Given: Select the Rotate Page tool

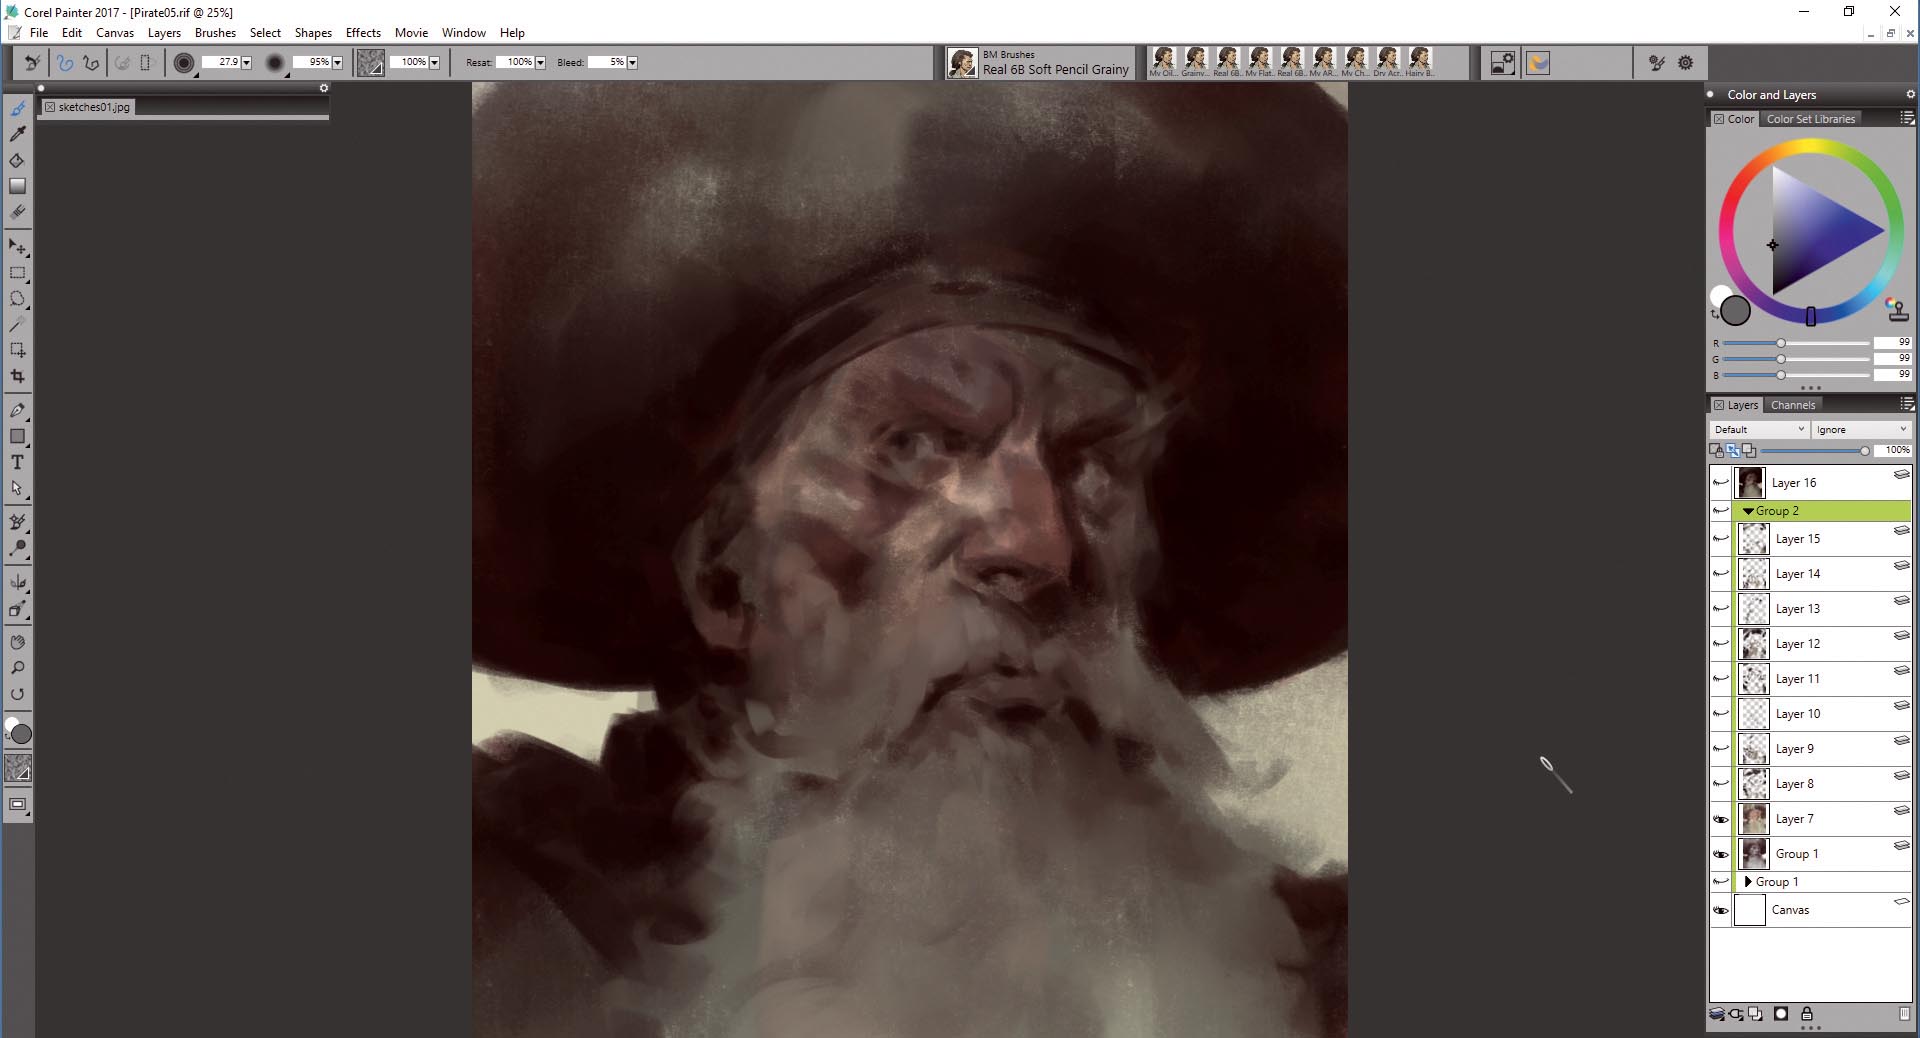Looking at the screenshot, I should click(x=17, y=694).
